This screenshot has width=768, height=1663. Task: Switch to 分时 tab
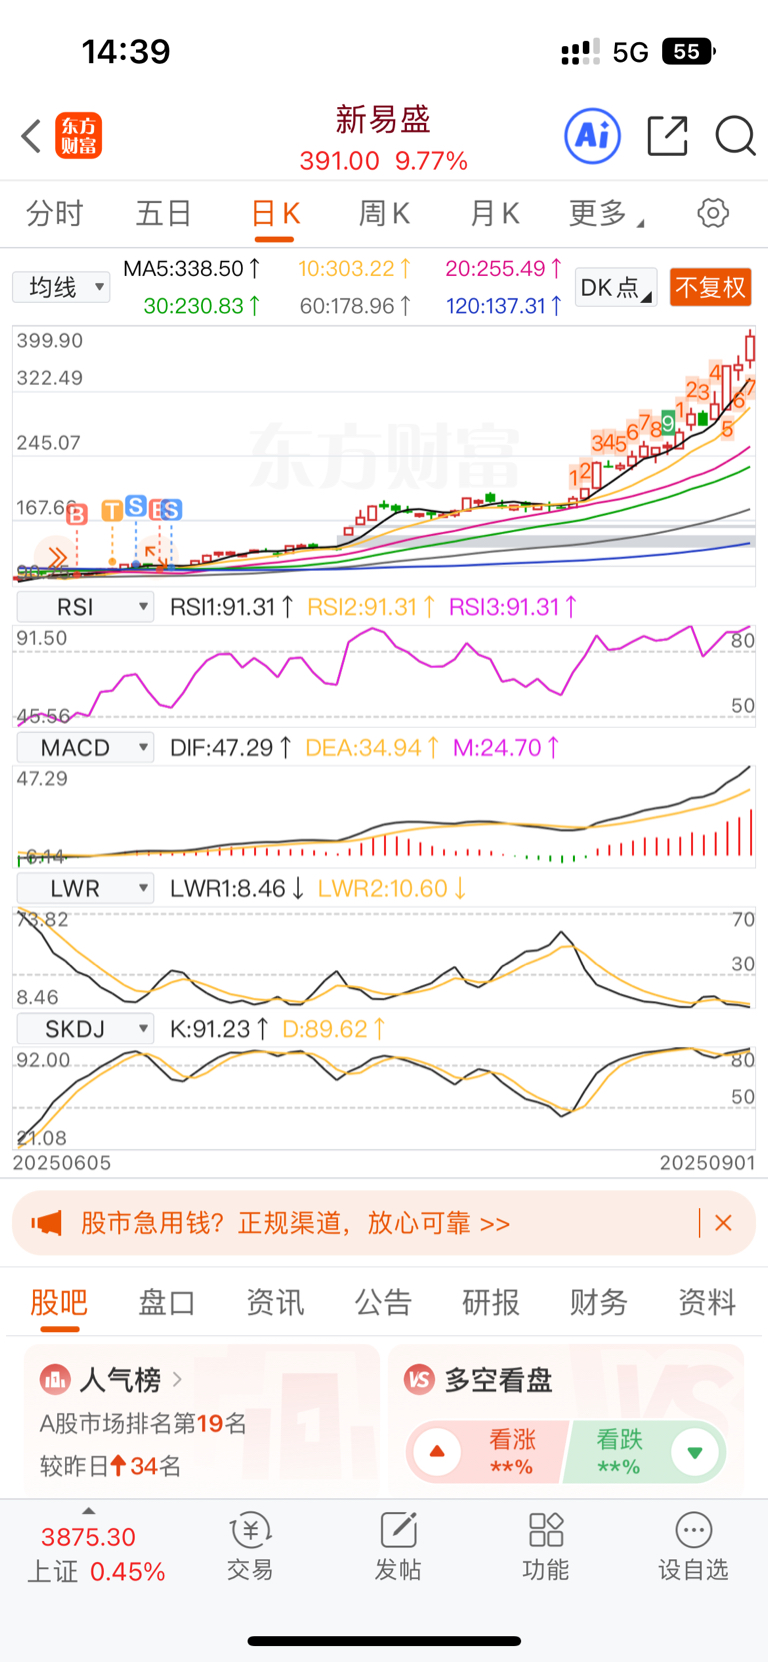54,213
